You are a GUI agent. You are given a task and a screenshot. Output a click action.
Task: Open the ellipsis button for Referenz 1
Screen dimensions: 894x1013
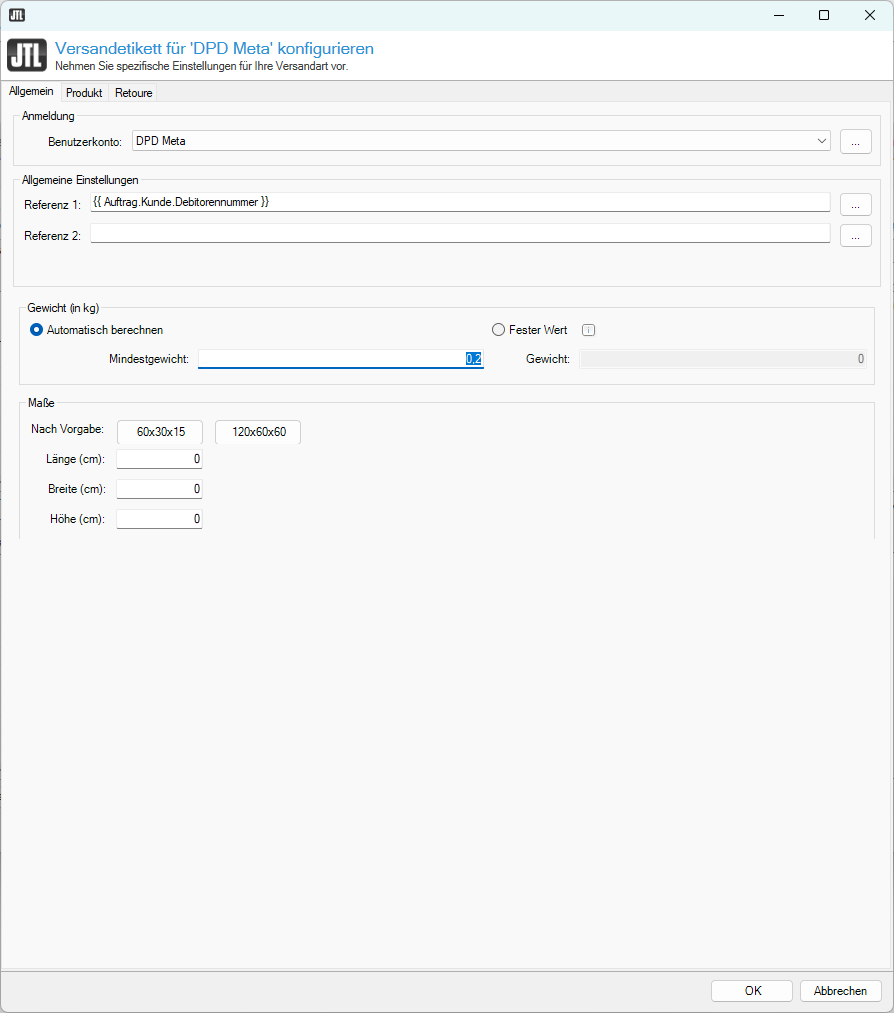855,205
